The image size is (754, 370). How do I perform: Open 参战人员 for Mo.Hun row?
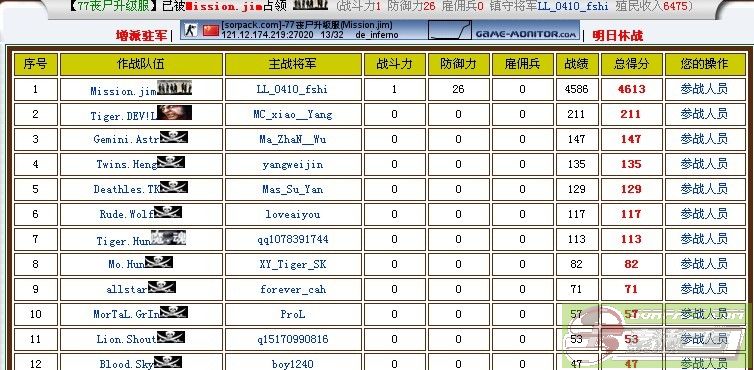pyautogui.click(x=704, y=264)
